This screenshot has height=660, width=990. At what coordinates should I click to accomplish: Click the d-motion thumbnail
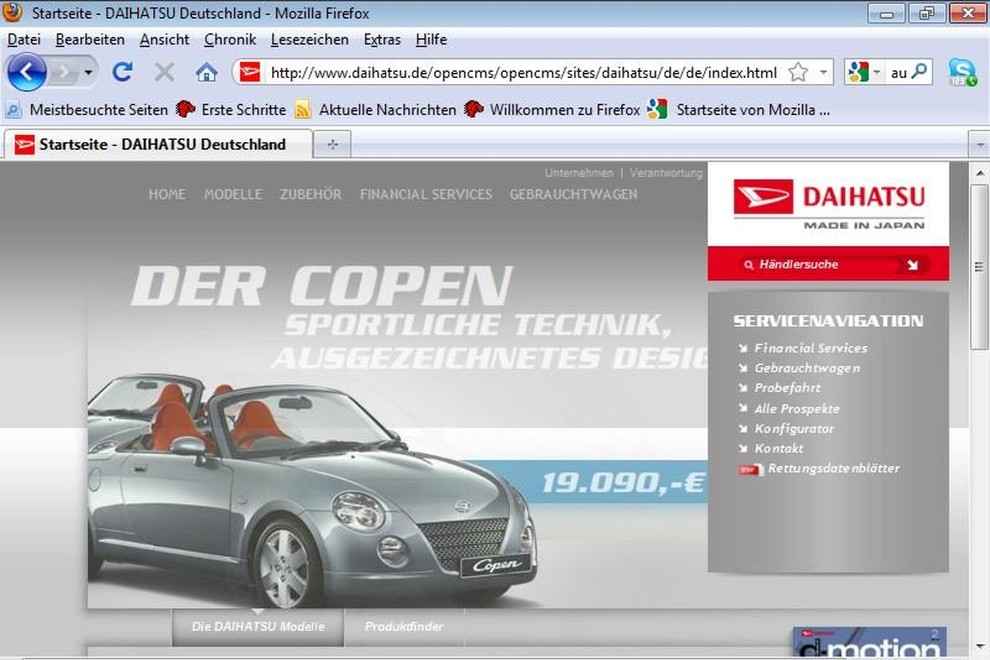869,642
